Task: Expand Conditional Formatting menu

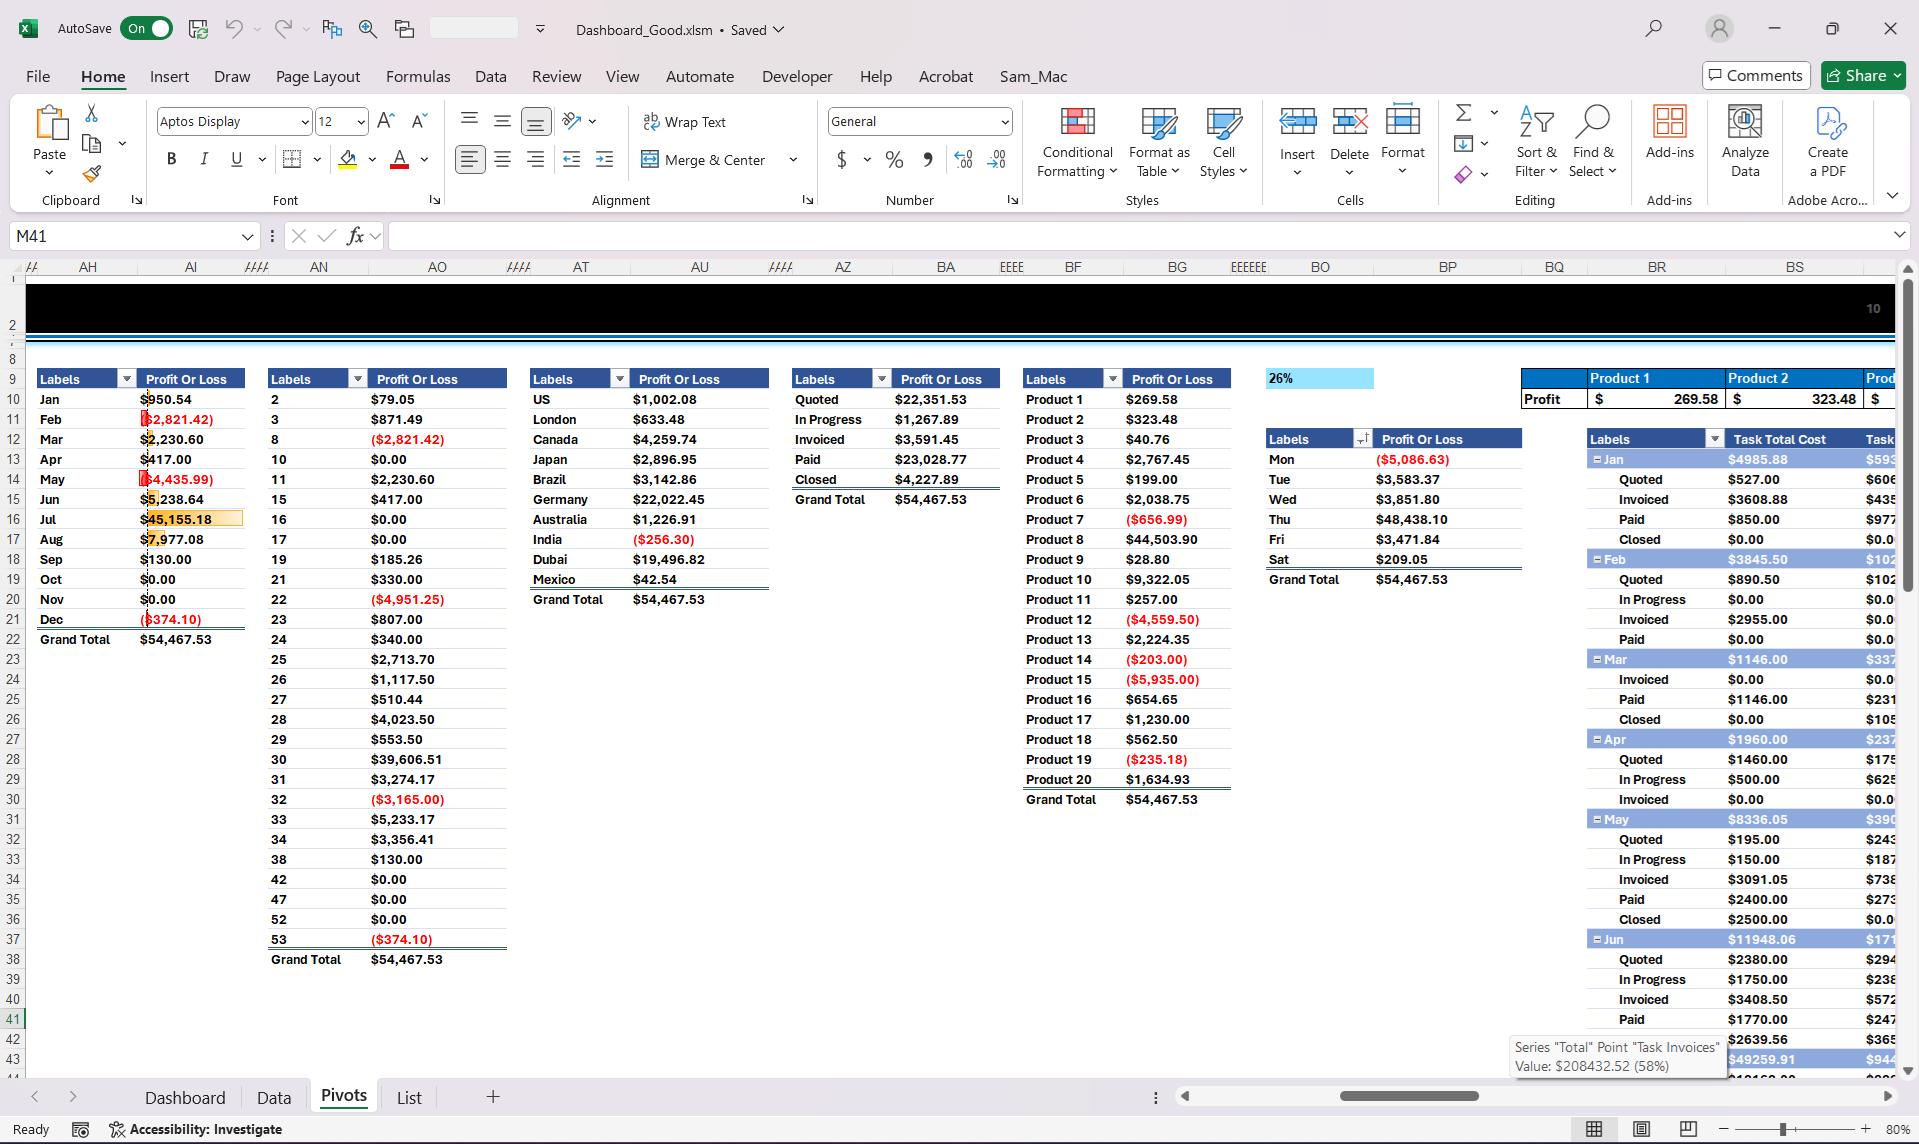Action: [x=1077, y=142]
